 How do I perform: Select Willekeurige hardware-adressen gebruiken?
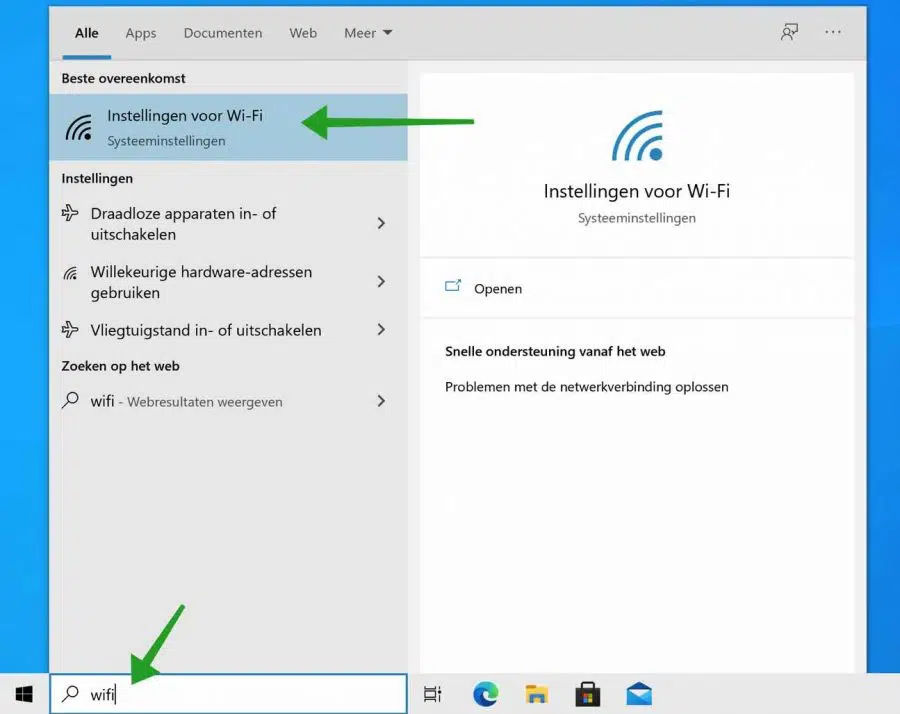click(228, 282)
